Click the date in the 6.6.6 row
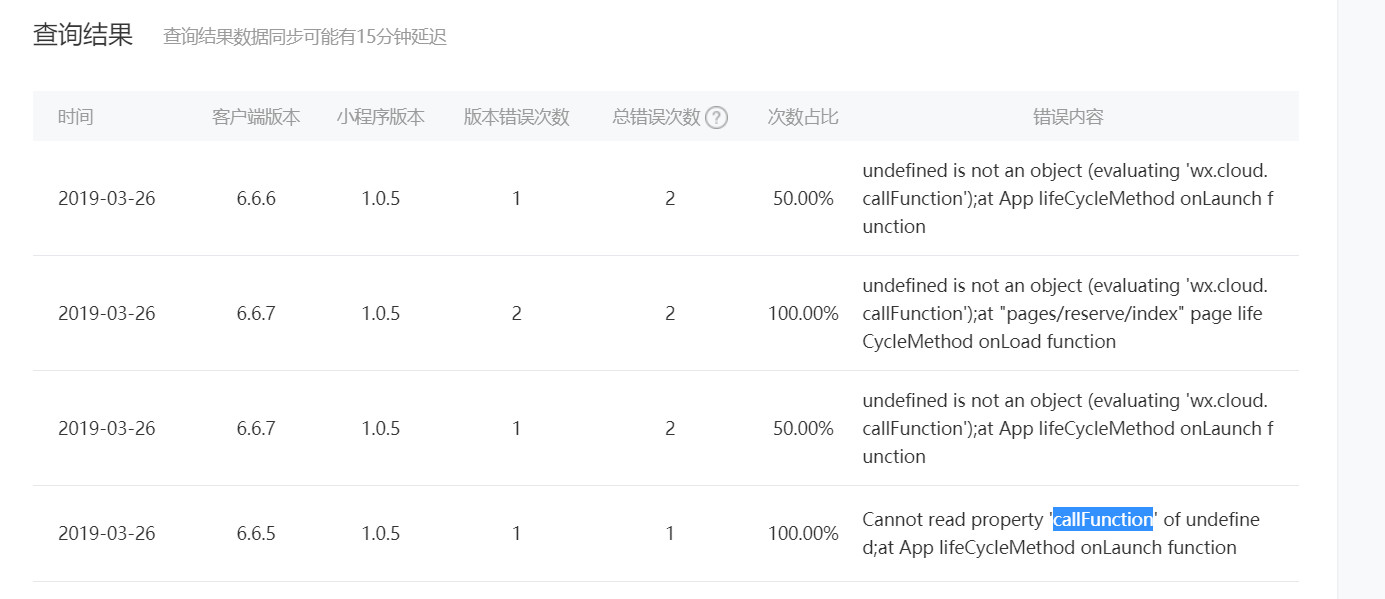This screenshot has width=1385, height=599. [x=107, y=198]
